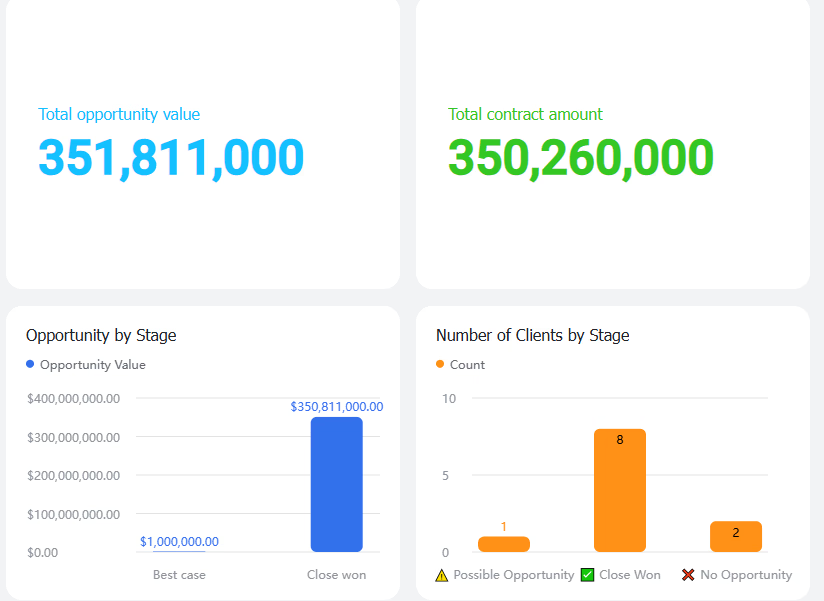Click the yellow warning Possible Opportunity icon

click(x=441, y=575)
